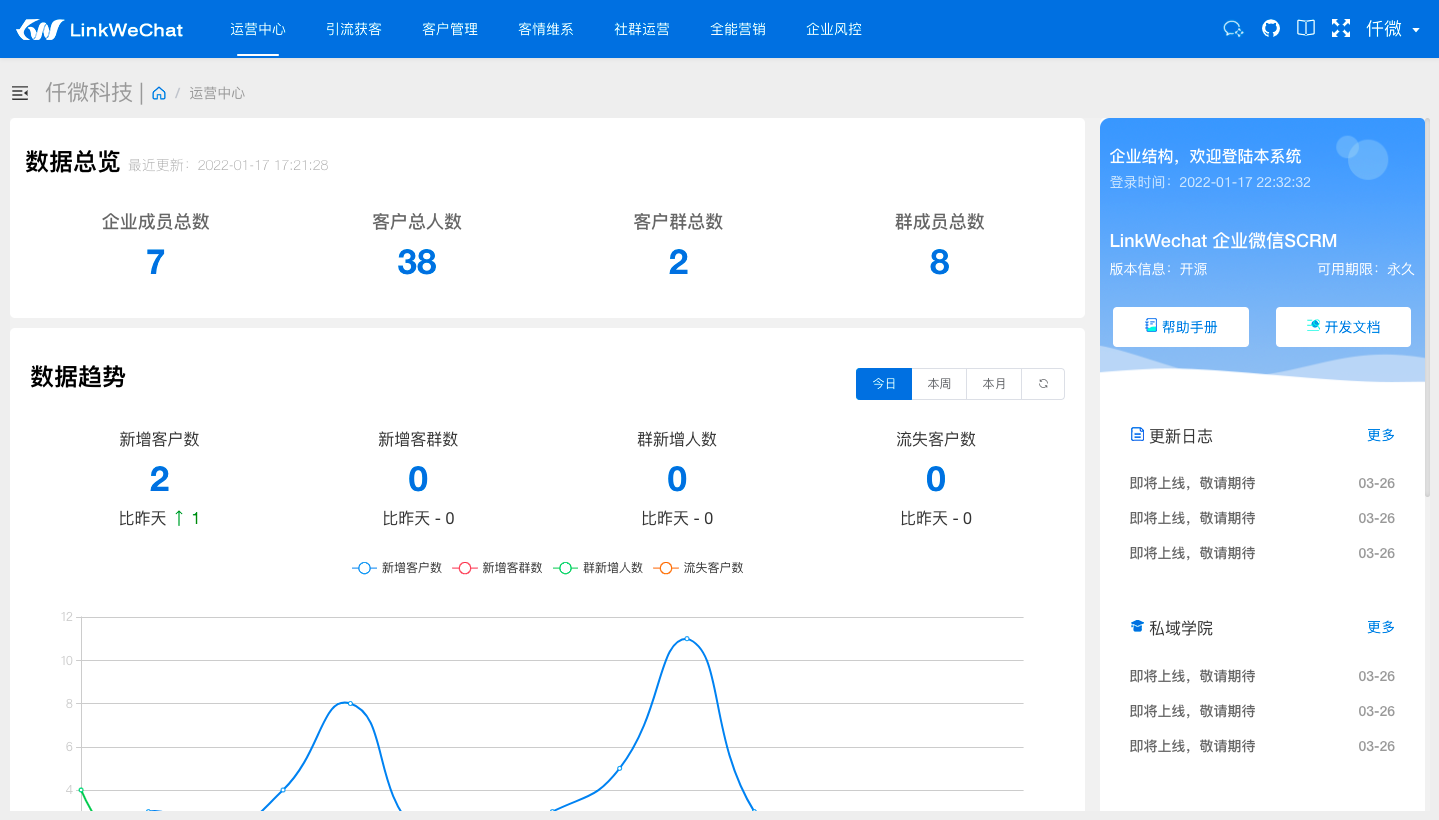Viewport: 1439px width, 820px height.
Task: Click the 比昨天 ↑ 1 indicator
Action: point(159,518)
